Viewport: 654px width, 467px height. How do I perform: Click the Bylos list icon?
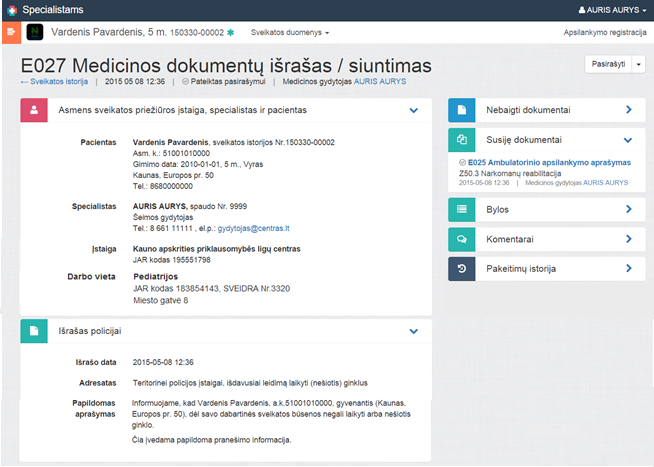click(461, 210)
